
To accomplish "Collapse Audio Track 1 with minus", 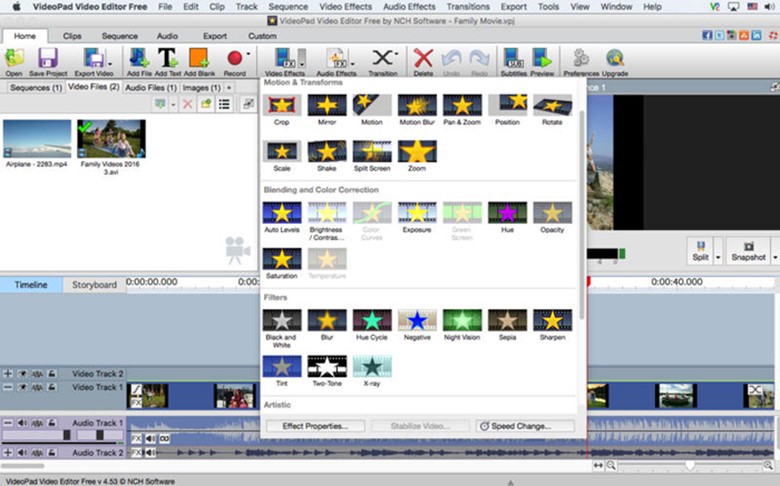I will 7,423.
